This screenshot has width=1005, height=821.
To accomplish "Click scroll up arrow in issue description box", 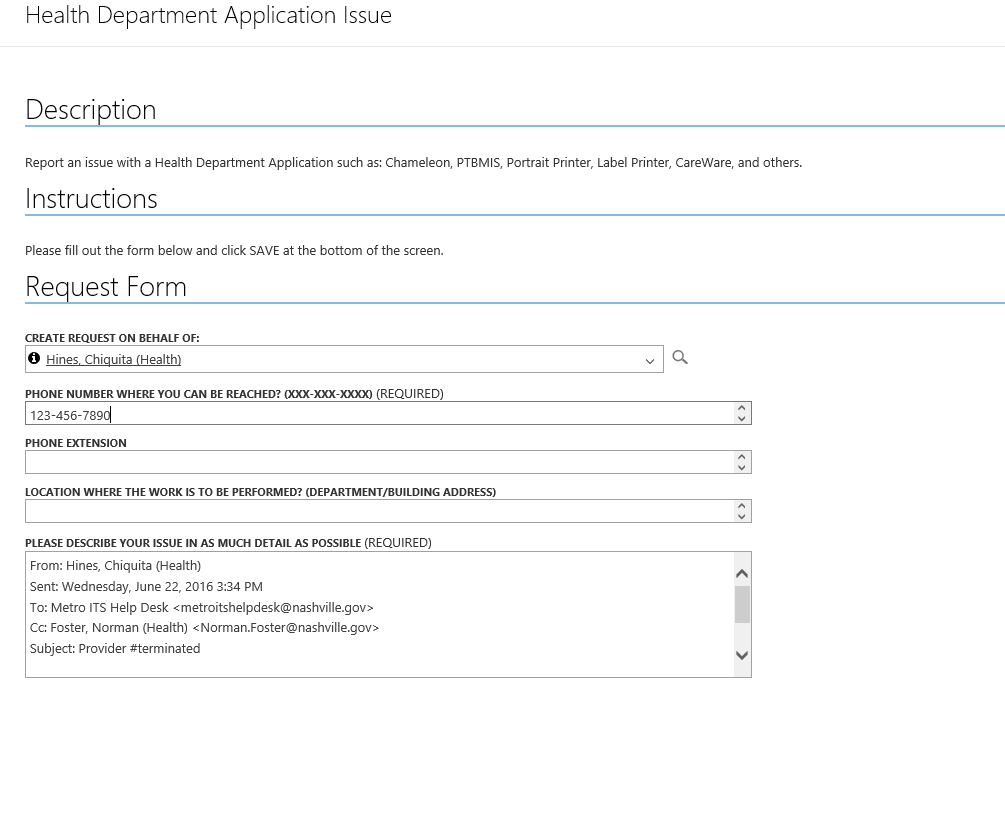I will tap(742, 574).
